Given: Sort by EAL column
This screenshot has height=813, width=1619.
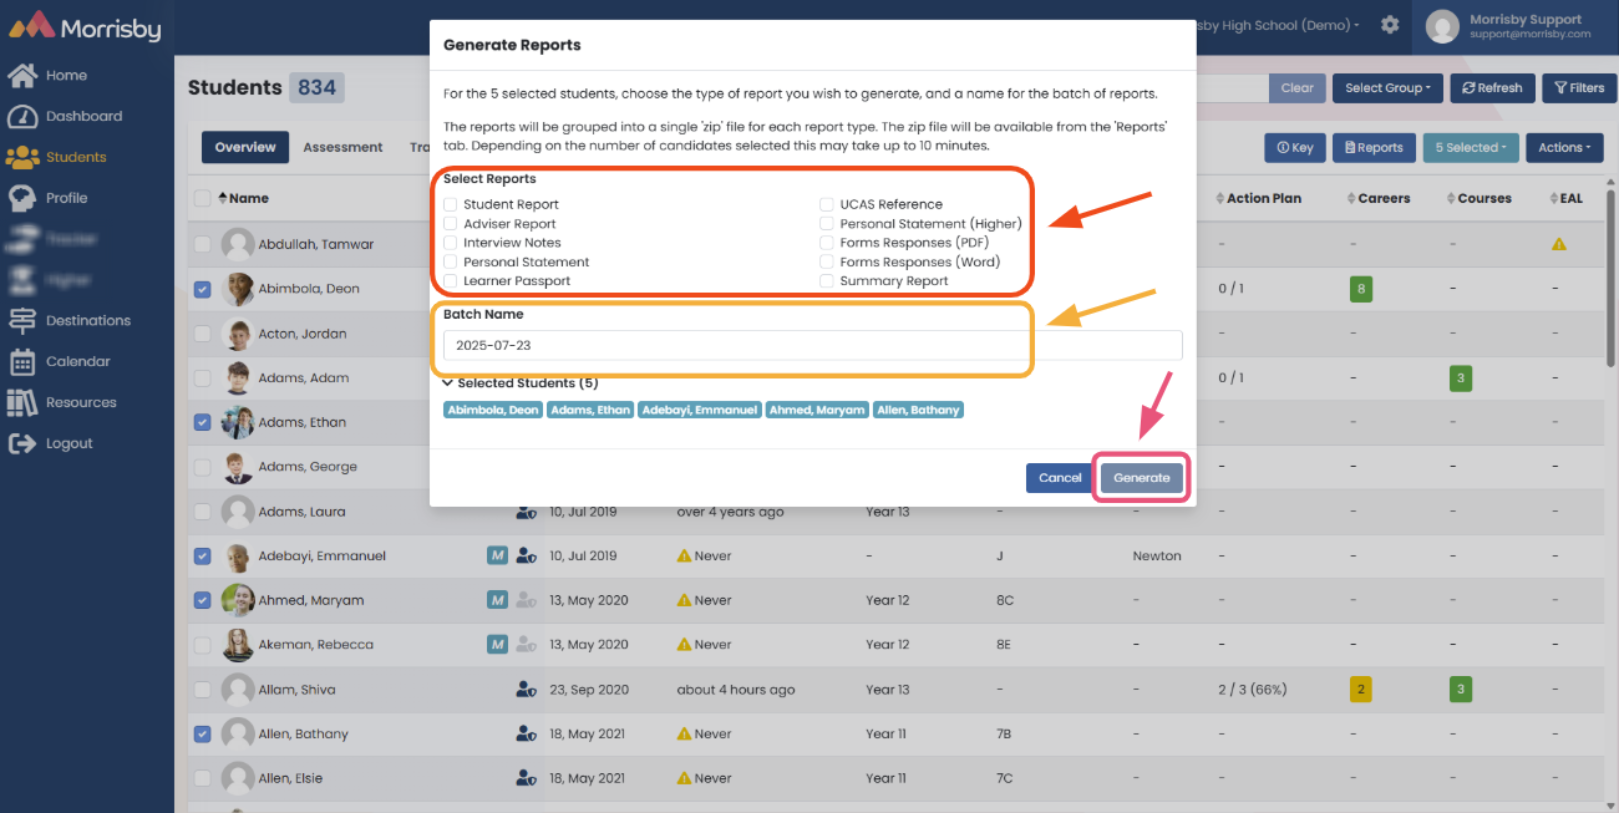Looking at the screenshot, I should click(x=1566, y=198).
